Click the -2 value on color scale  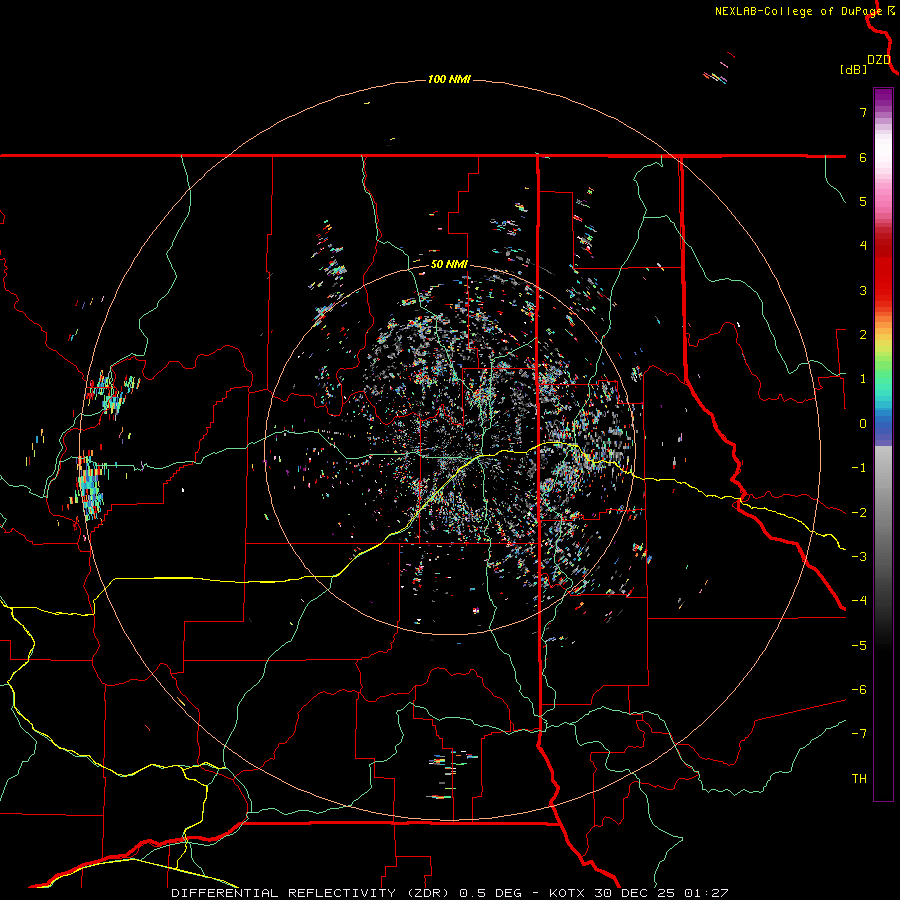tap(859, 512)
